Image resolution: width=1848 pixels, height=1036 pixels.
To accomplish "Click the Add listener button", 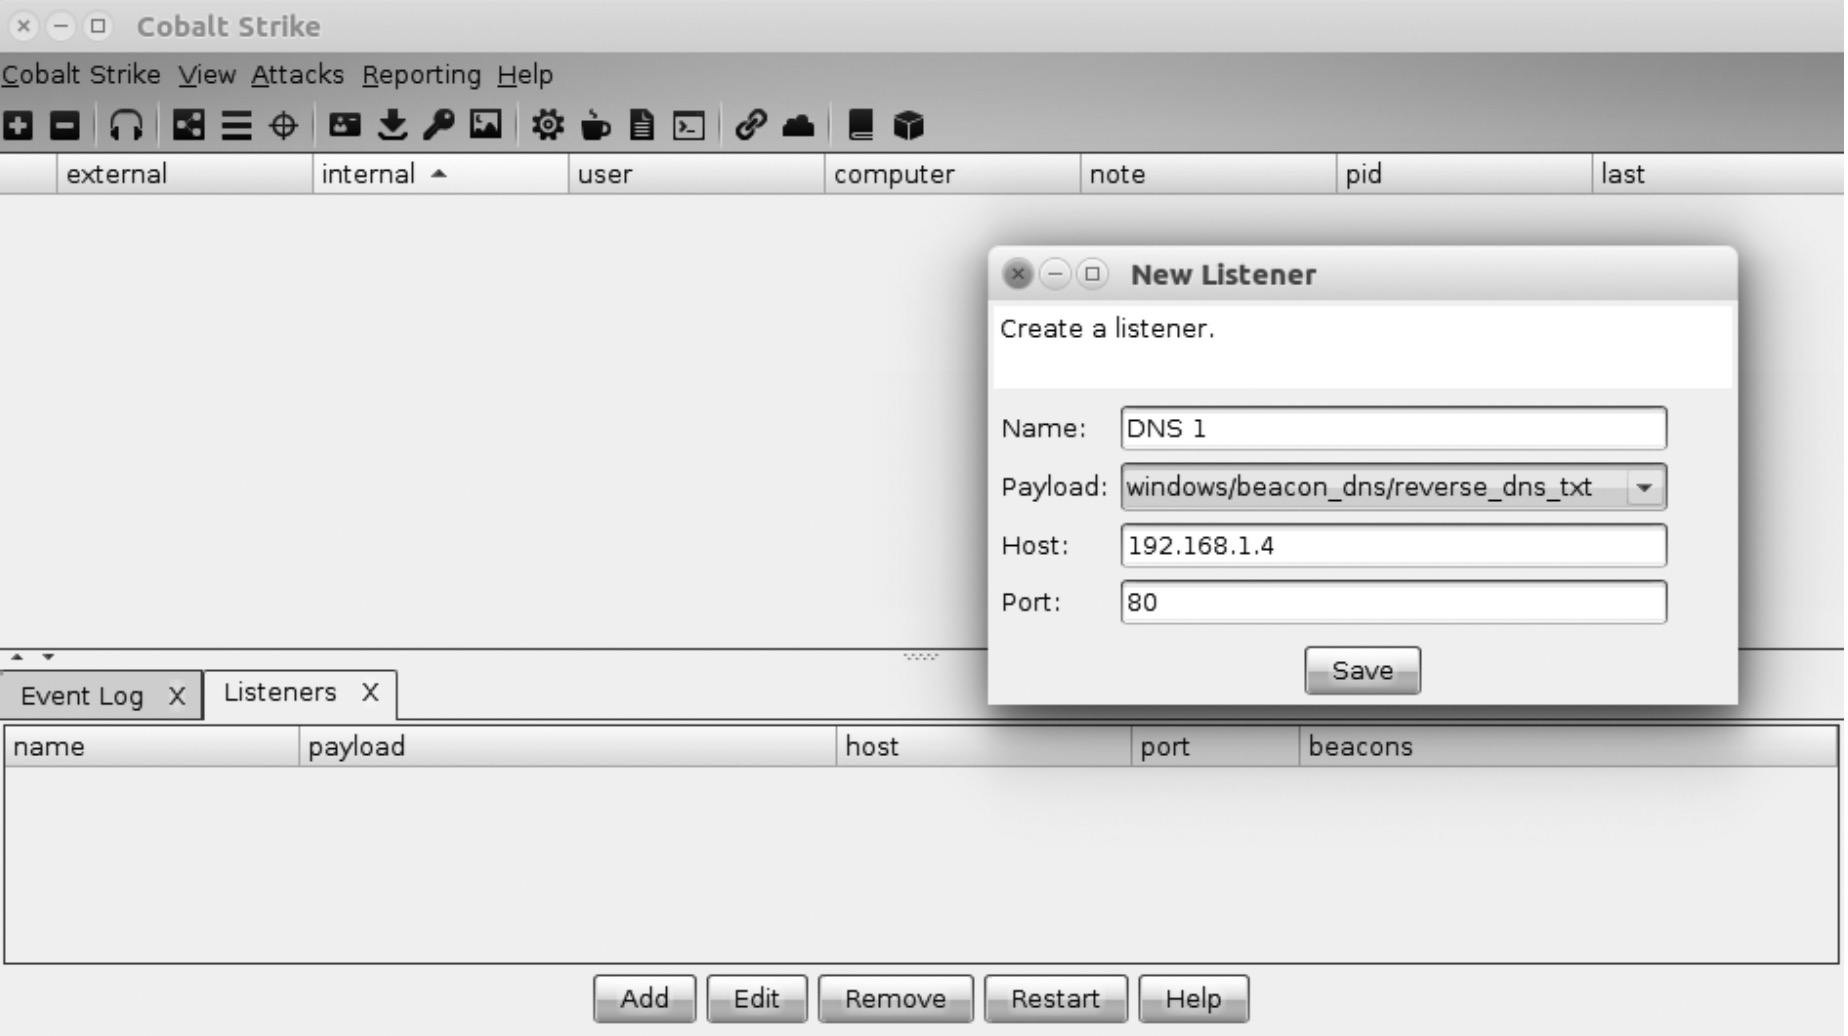I will click(644, 999).
